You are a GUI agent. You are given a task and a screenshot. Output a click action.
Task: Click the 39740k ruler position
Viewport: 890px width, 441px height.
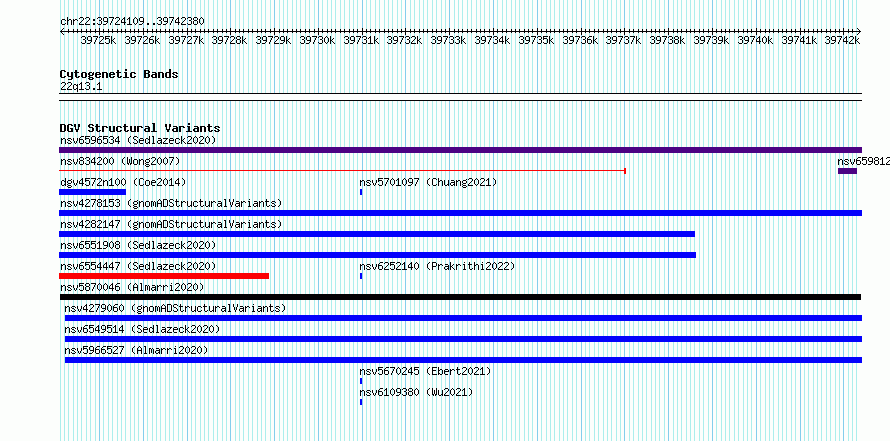point(755,40)
